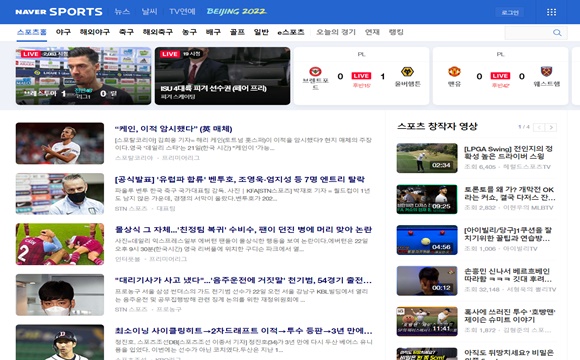The height and width of the screenshot is (360, 580).
Task: Click 스포탈코리아 source under Kane article
Action: pos(134,158)
